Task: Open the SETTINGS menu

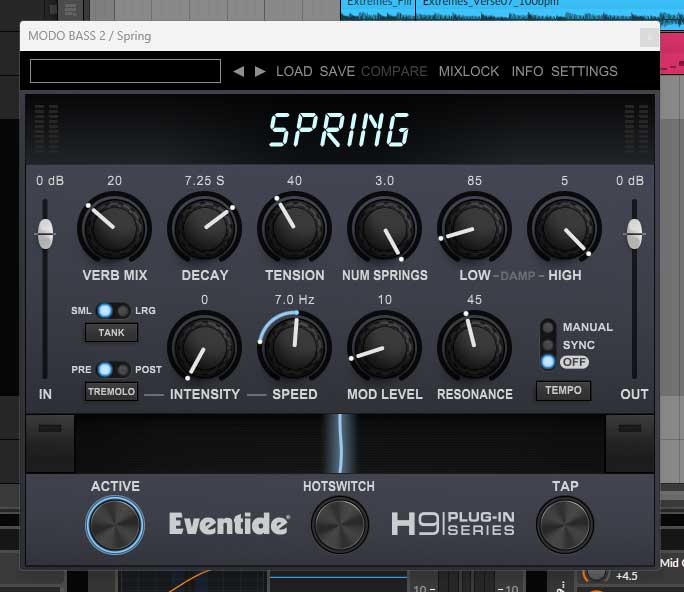Action: [x=584, y=71]
